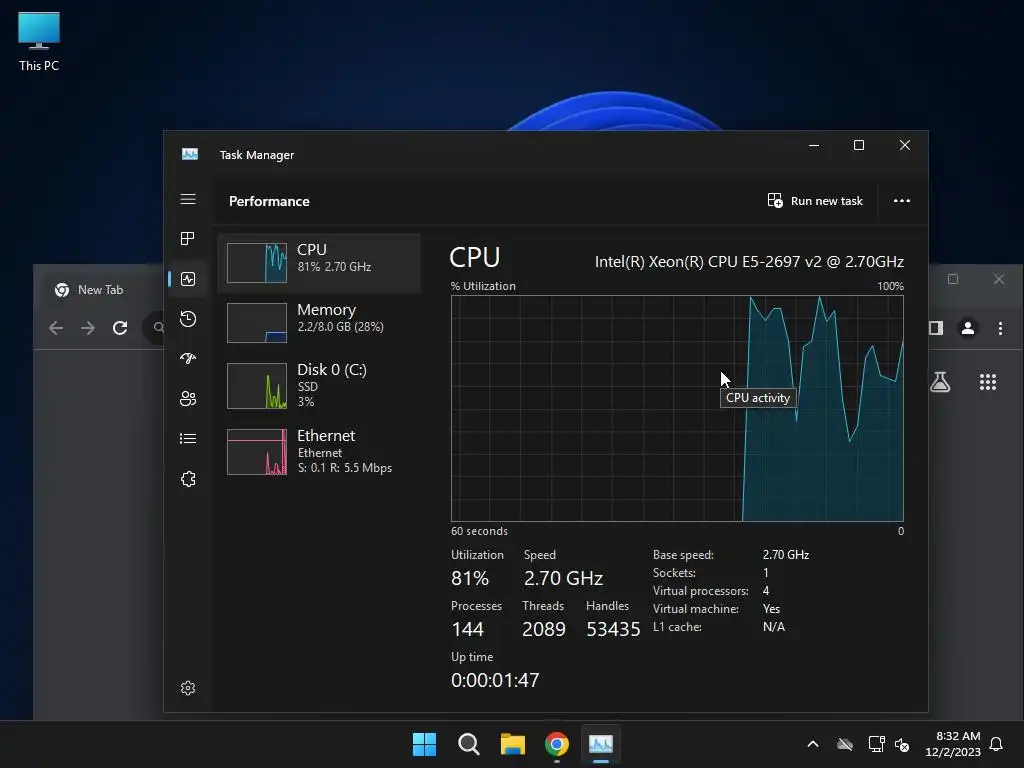Click the 81% utilization value
This screenshot has width=1024, height=768.
[x=470, y=578]
